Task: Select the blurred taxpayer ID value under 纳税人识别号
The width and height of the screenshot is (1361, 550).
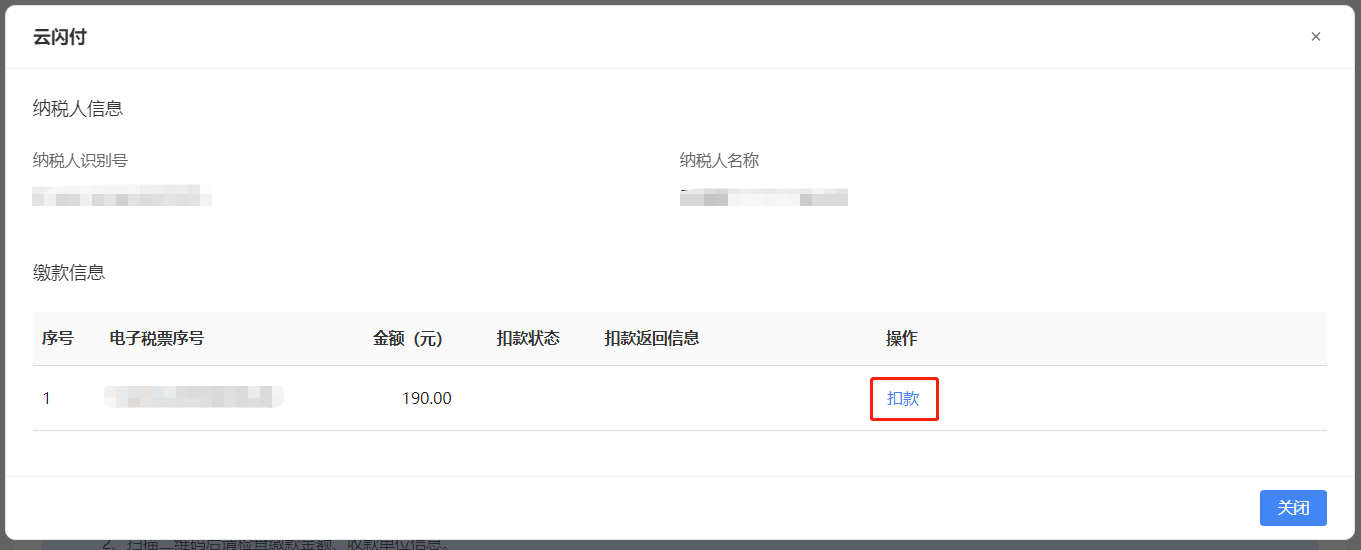Action: (122, 196)
